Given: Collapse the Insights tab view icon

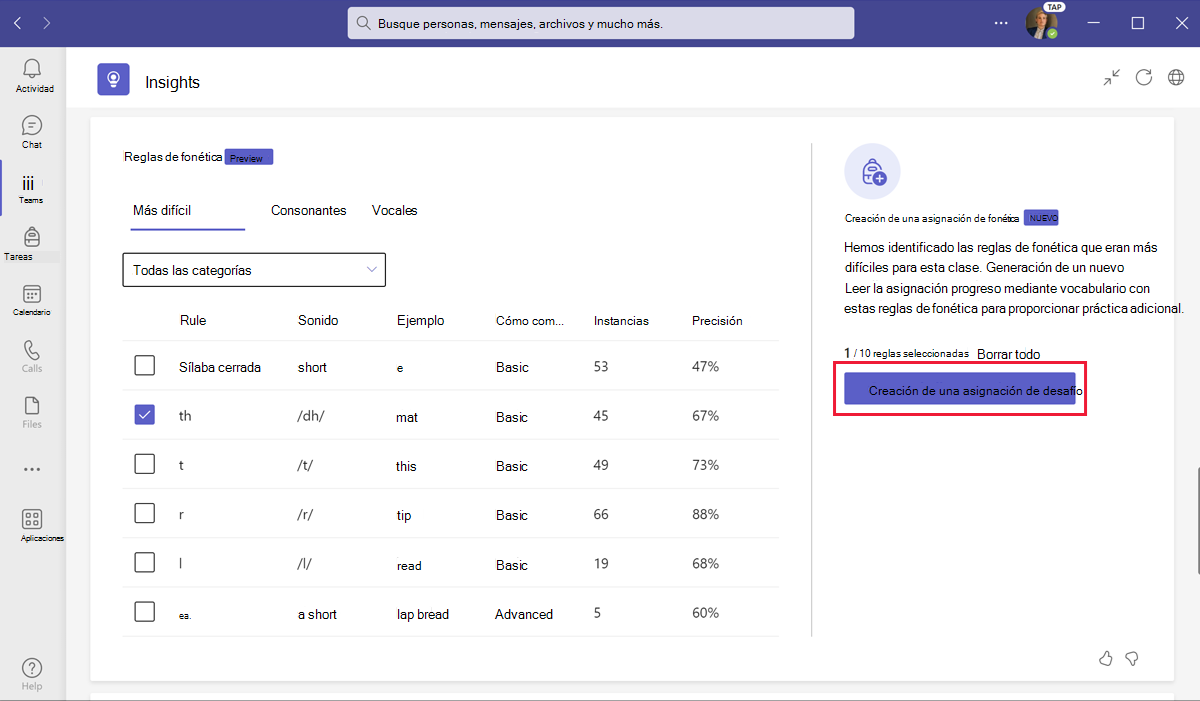Looking at the screenshot, I should click(1112, 77).
